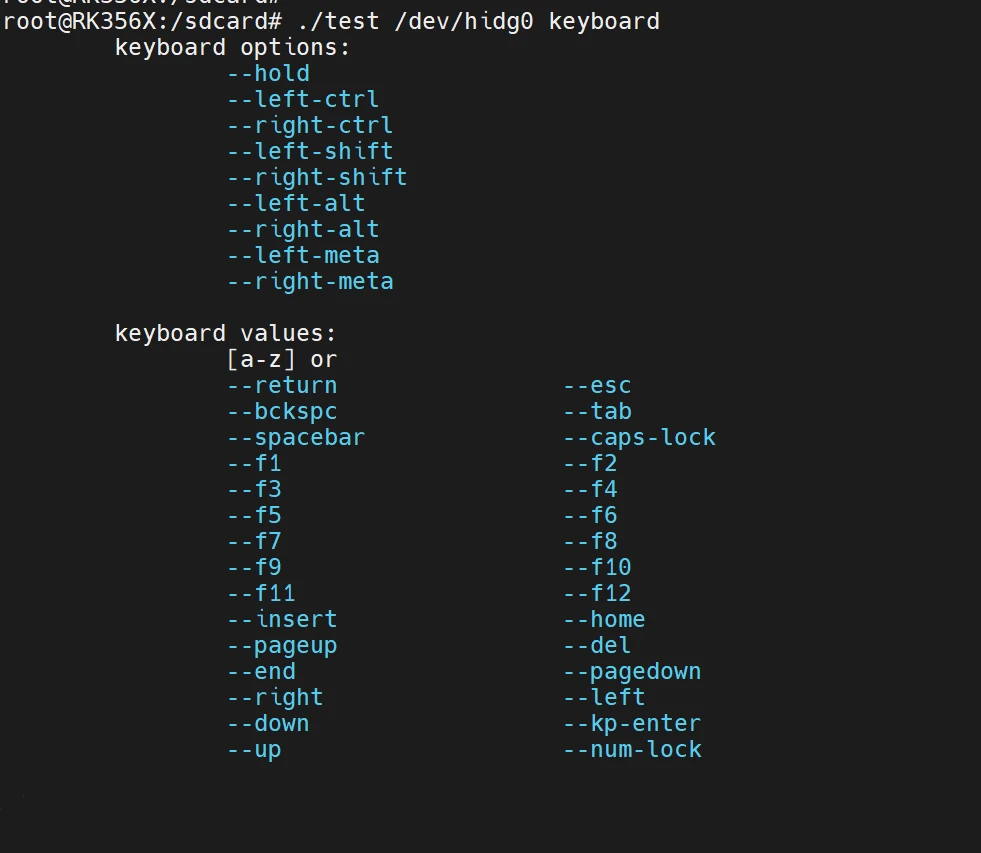Click the --caps-lock value
981x853 pixels.
(x=639, y=437)
